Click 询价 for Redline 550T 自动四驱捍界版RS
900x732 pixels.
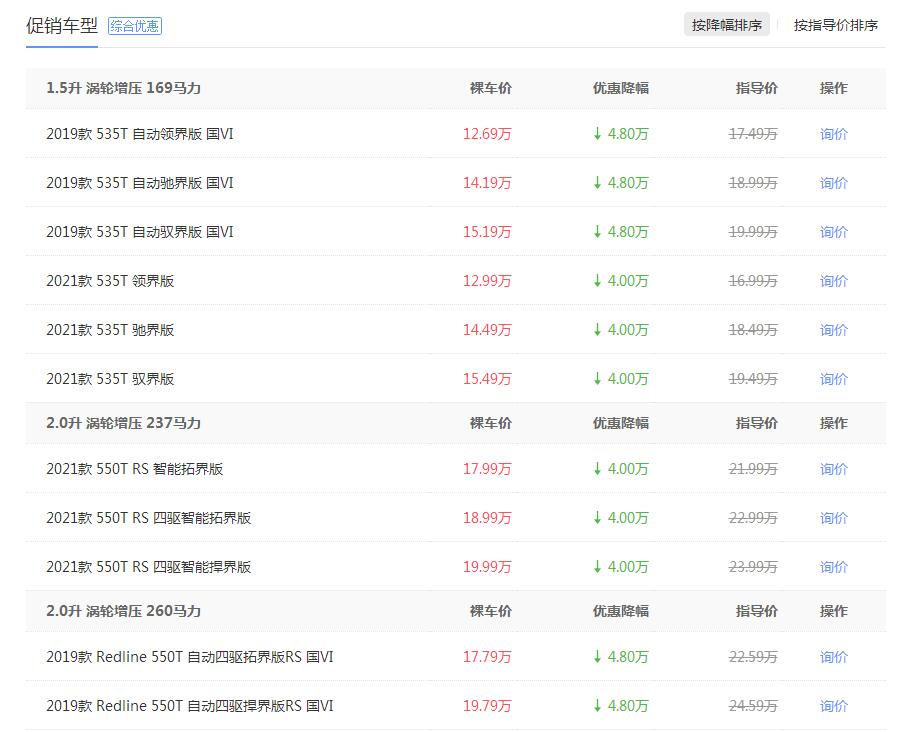pos(833,706)
